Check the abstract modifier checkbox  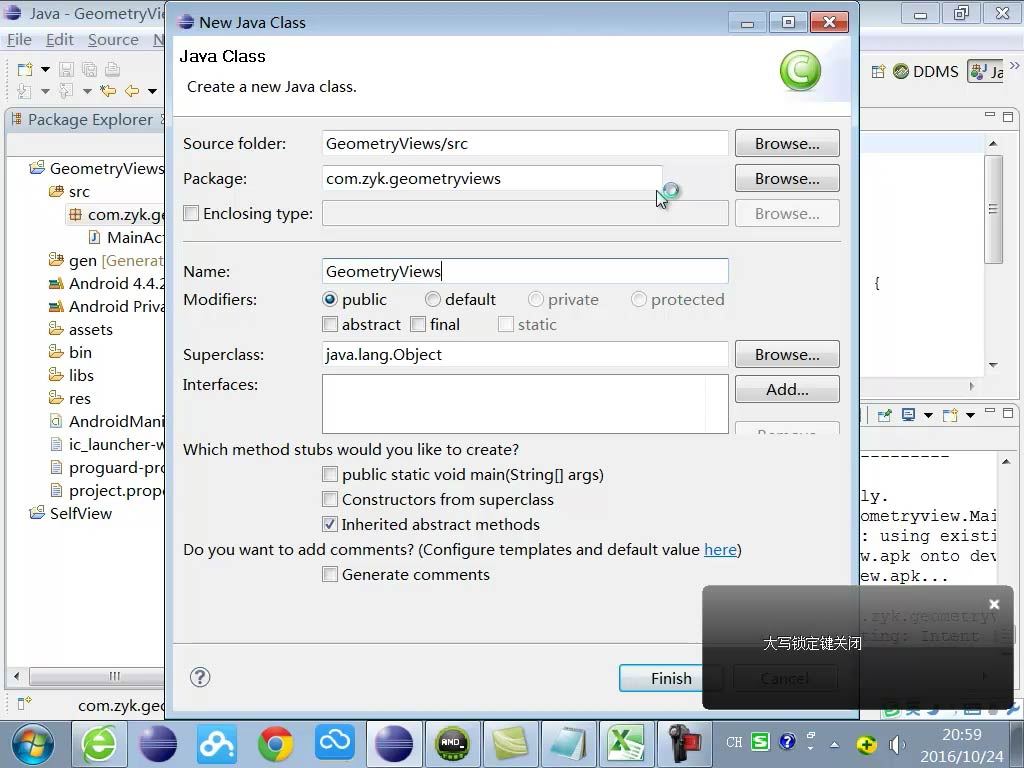tap(330, 324)
